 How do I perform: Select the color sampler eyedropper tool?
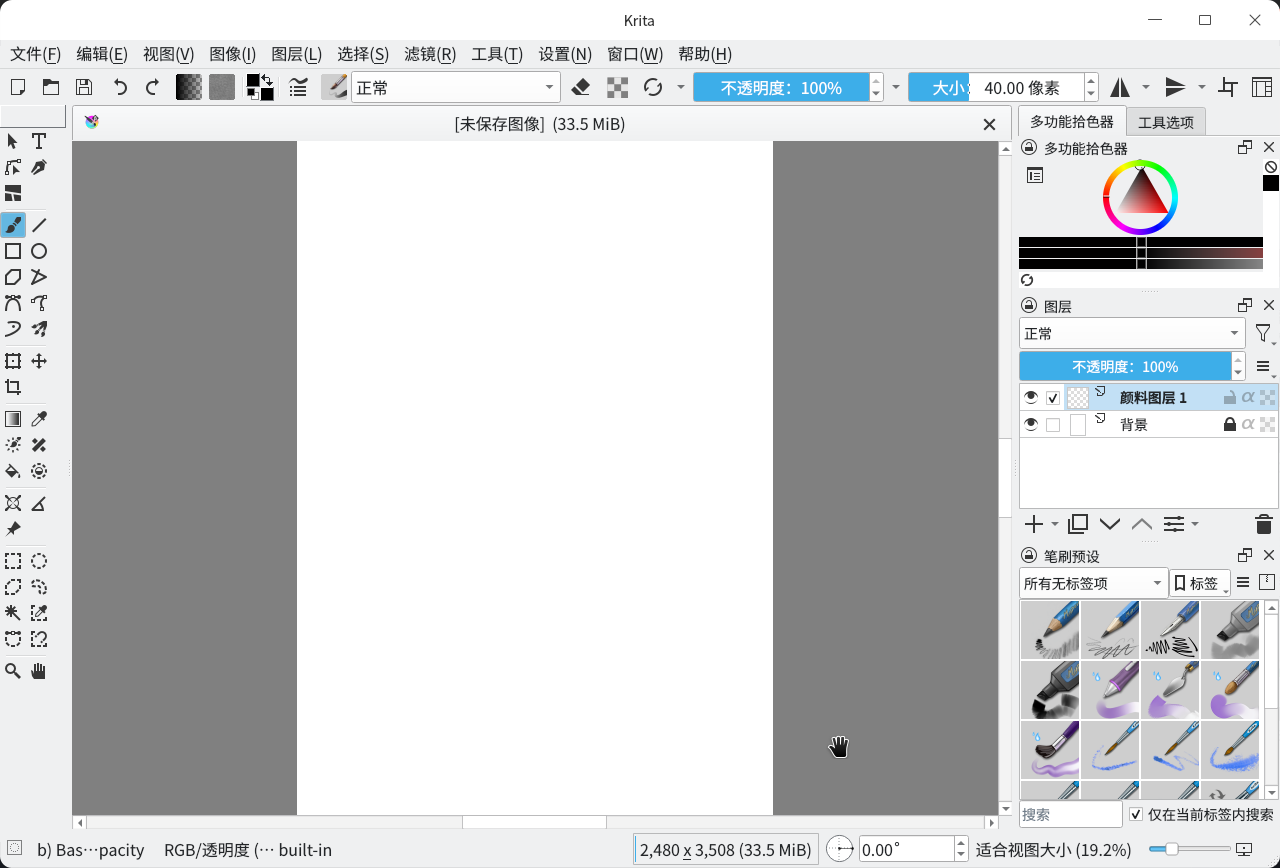(39, 419)
